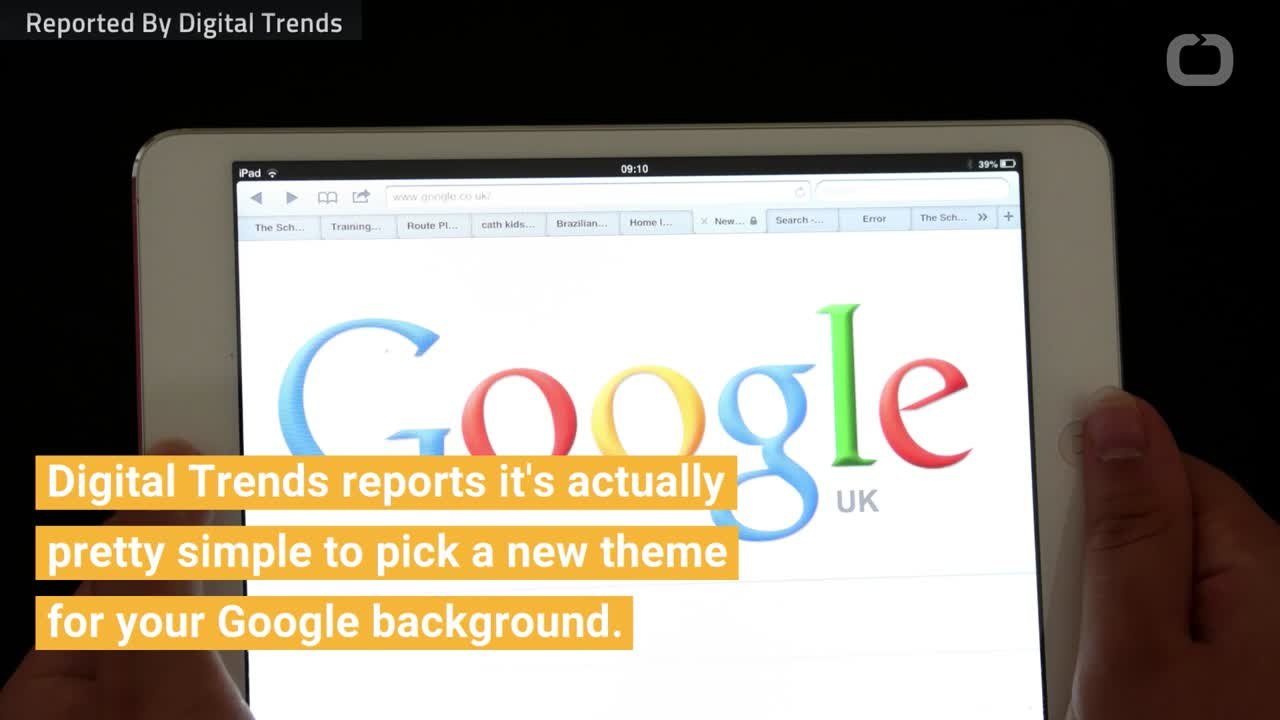The image size is (1280, 720).
Task: Tap the forward navigation arrow
Action: 292,198
